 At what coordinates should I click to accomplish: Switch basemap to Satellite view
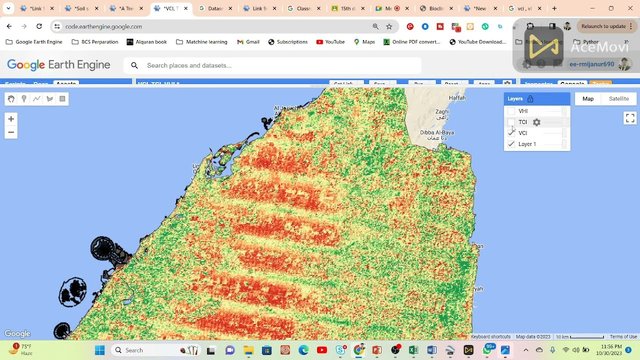(x=618, y=99)
